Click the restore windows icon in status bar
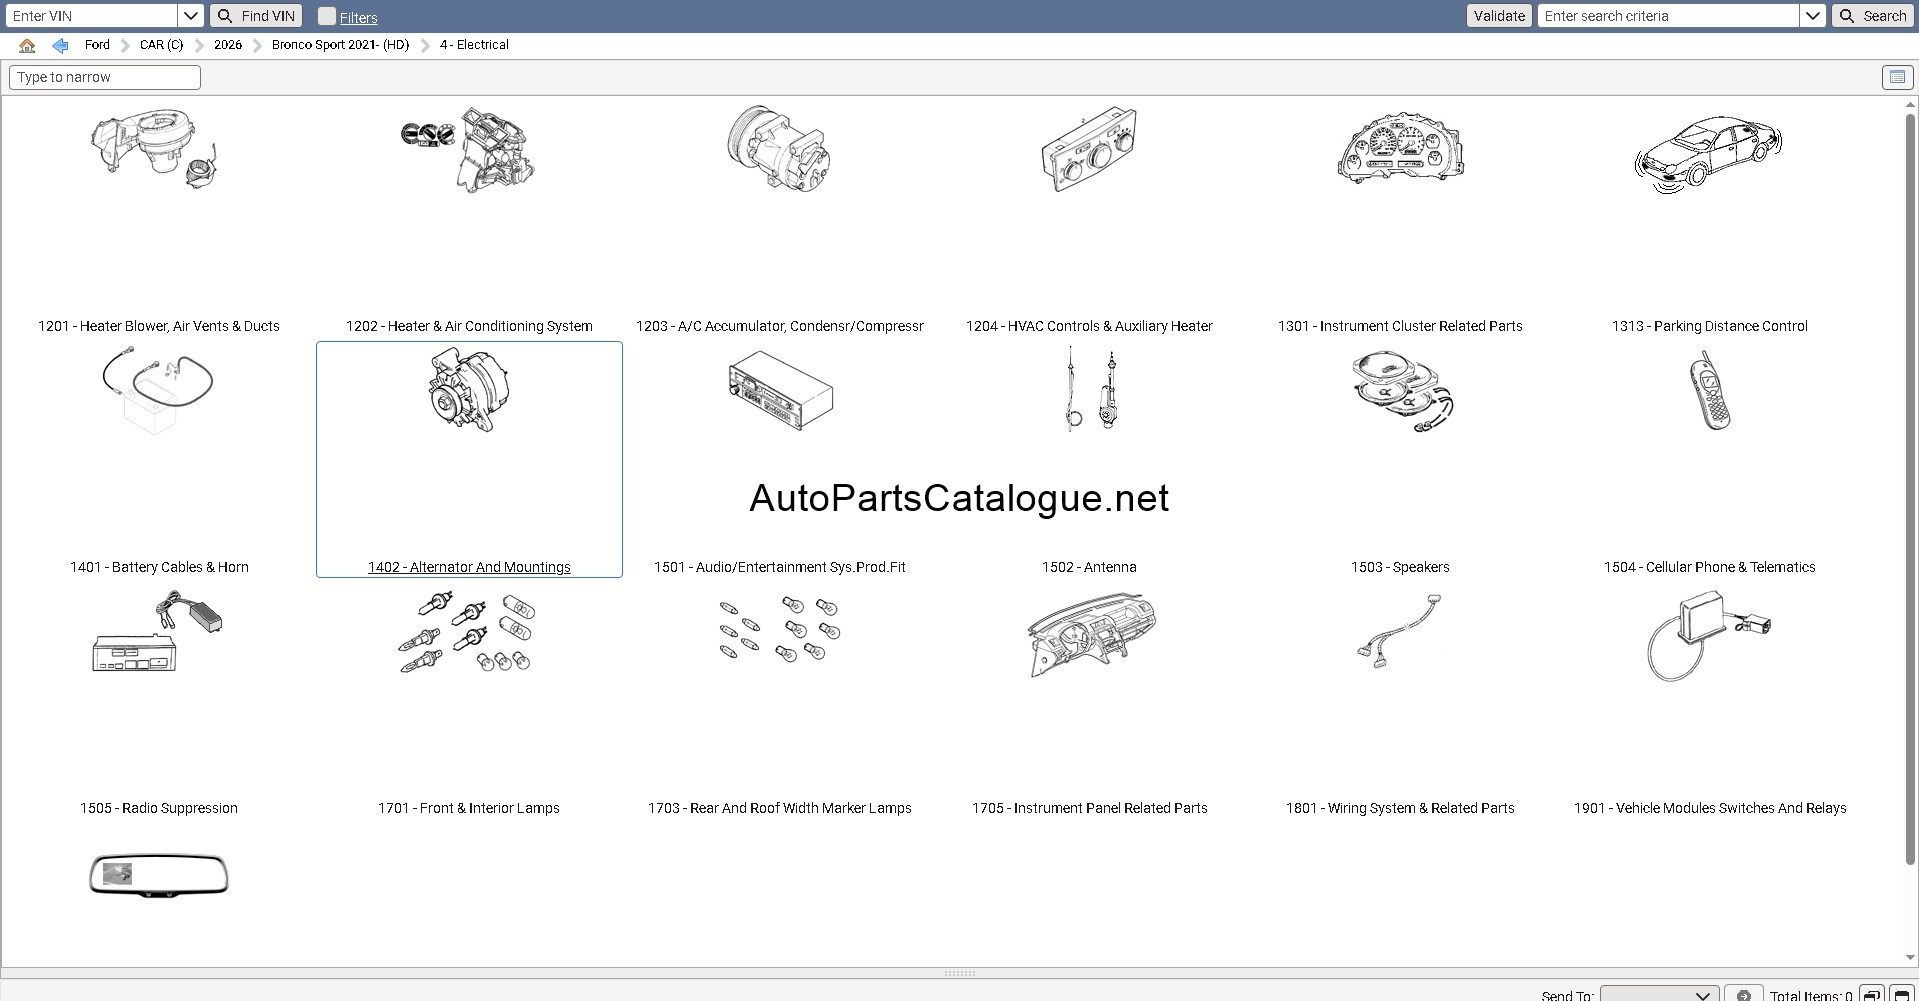Image resolution: width=1919 pixels, height=1001 pixels. [x=1871, y=995]
